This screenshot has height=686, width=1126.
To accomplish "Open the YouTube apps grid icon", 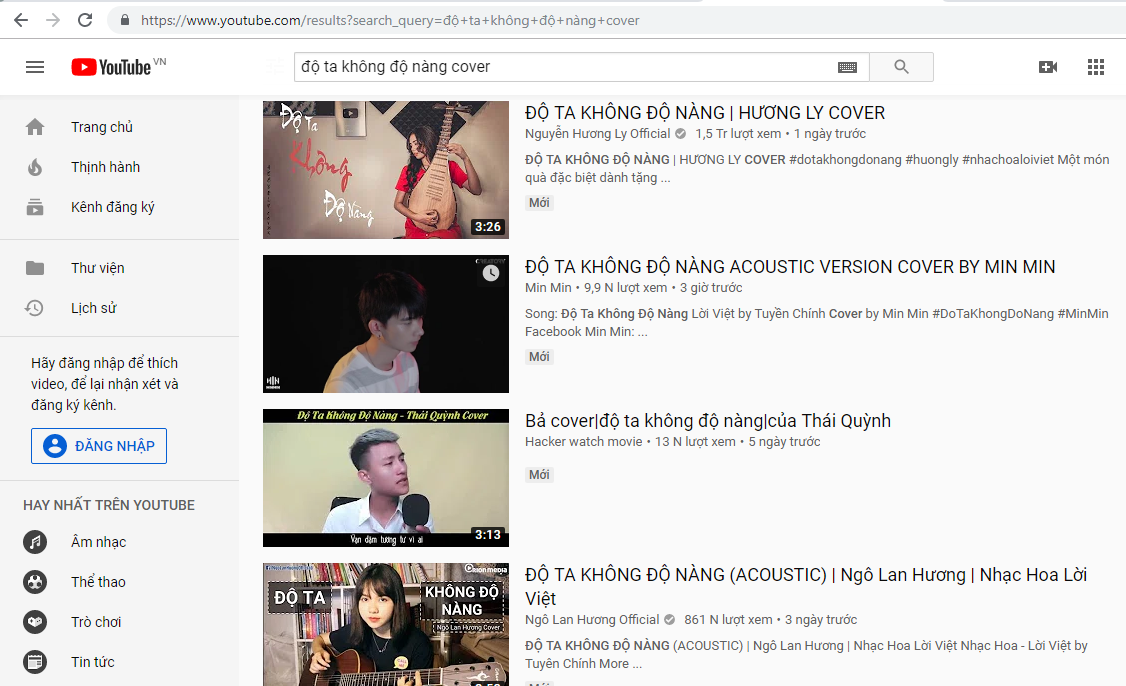I will click(x=1096, y=67).
